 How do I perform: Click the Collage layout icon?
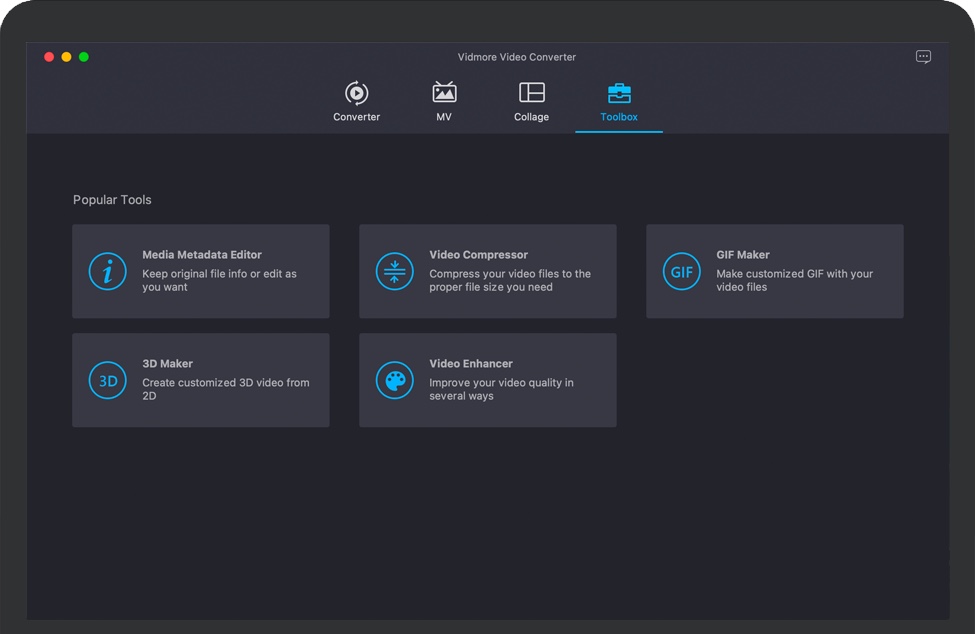click(x=531, y=93)
